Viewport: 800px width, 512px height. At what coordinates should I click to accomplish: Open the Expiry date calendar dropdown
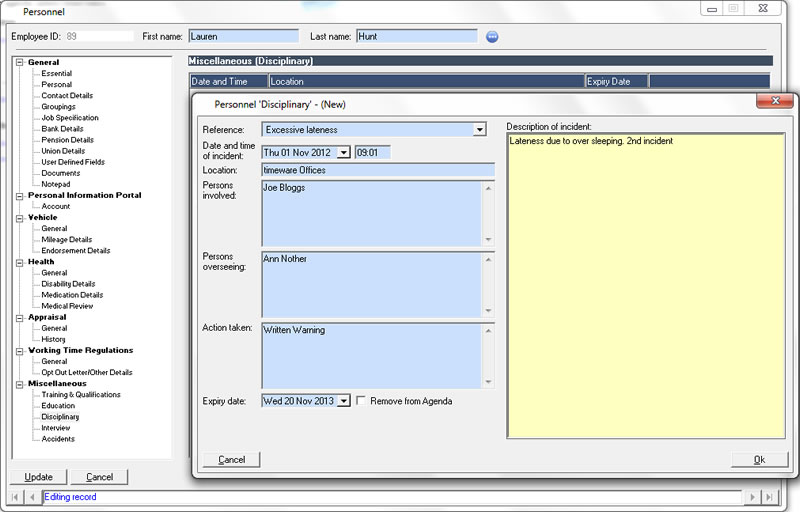coord(343,401)
